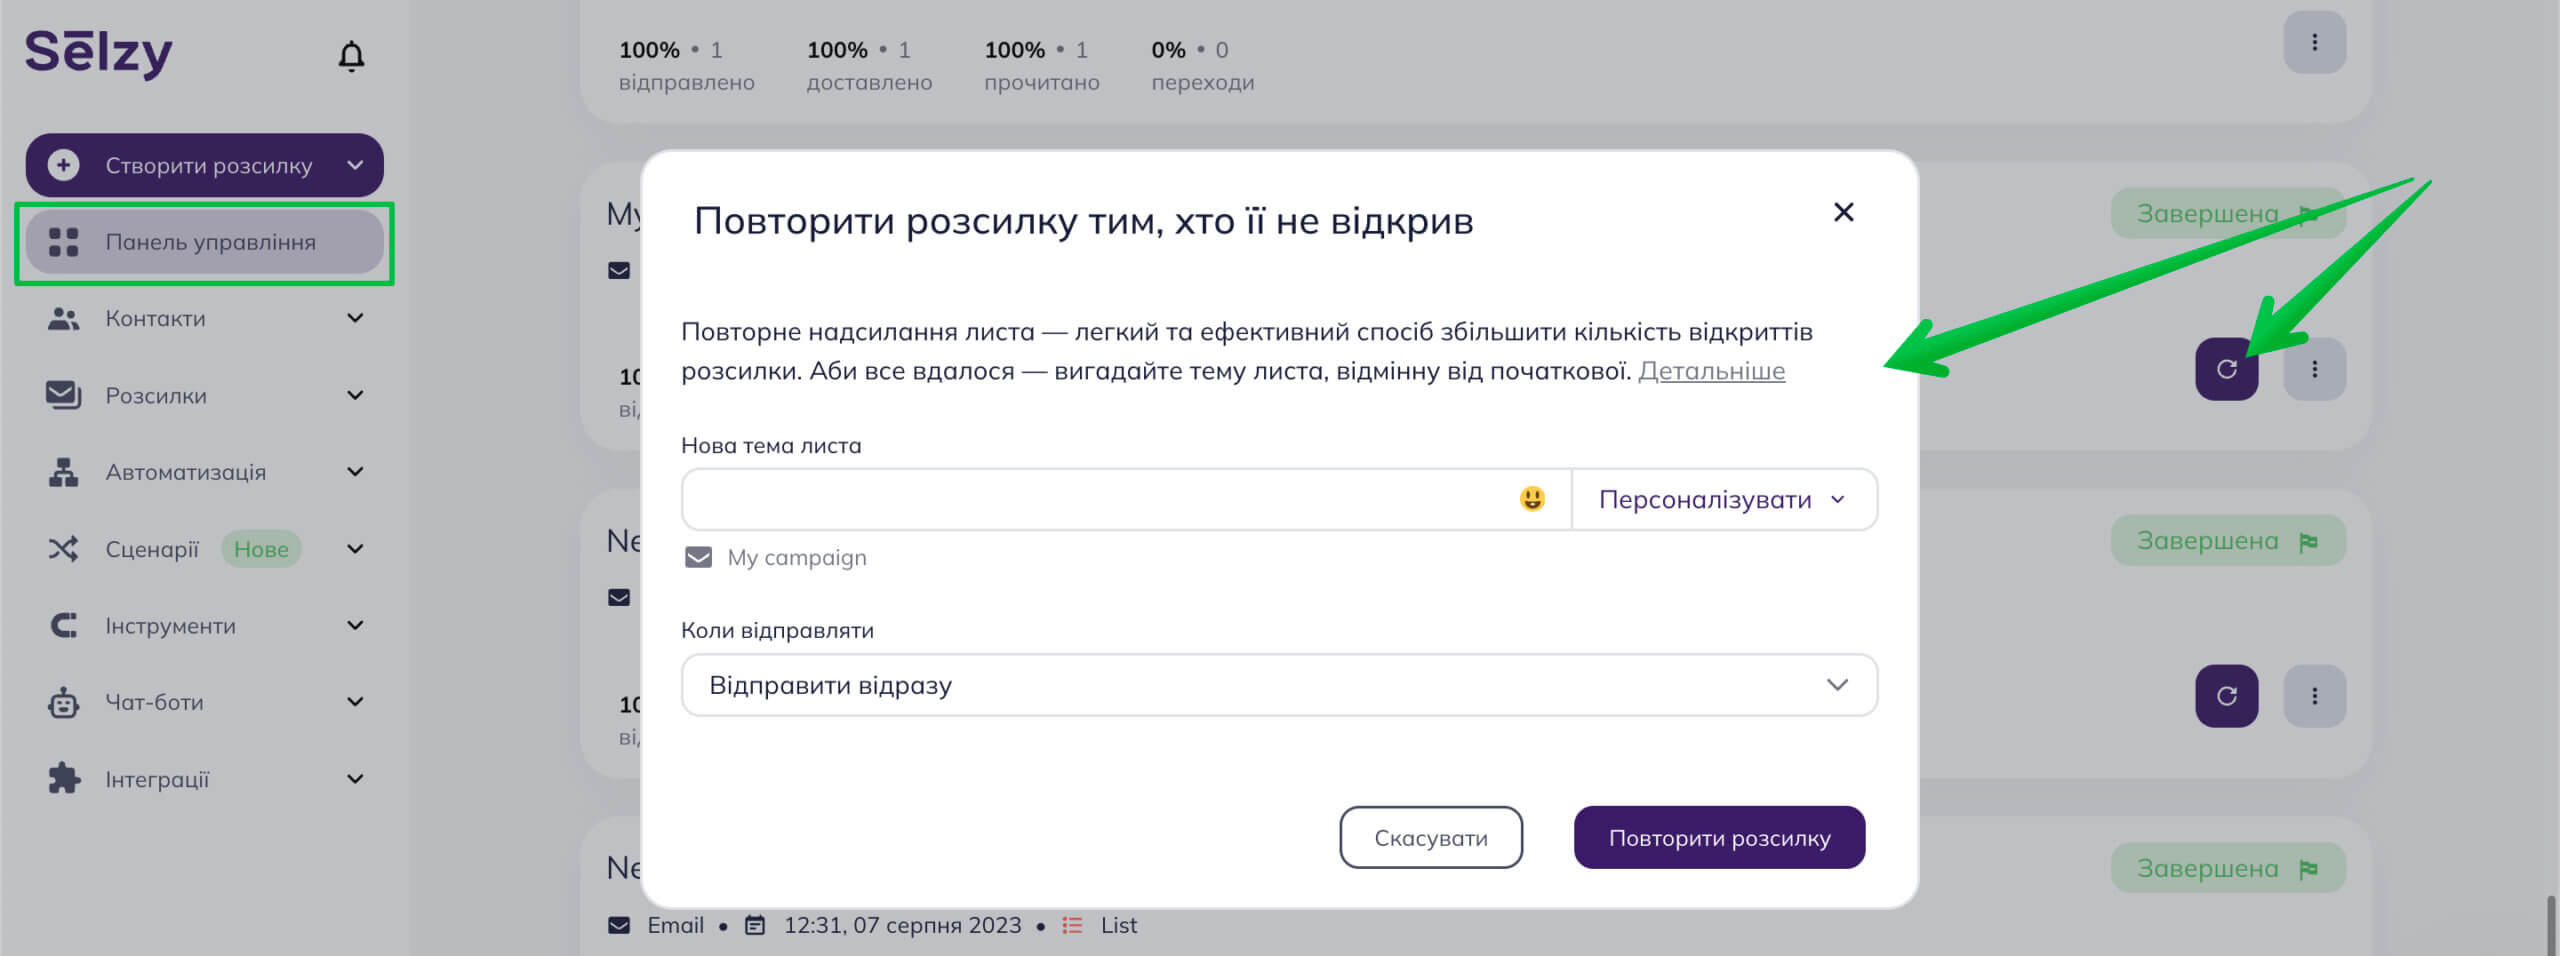
Task: Open three-dot menu beside first resend icon
Action: [x=2314, y=369]
